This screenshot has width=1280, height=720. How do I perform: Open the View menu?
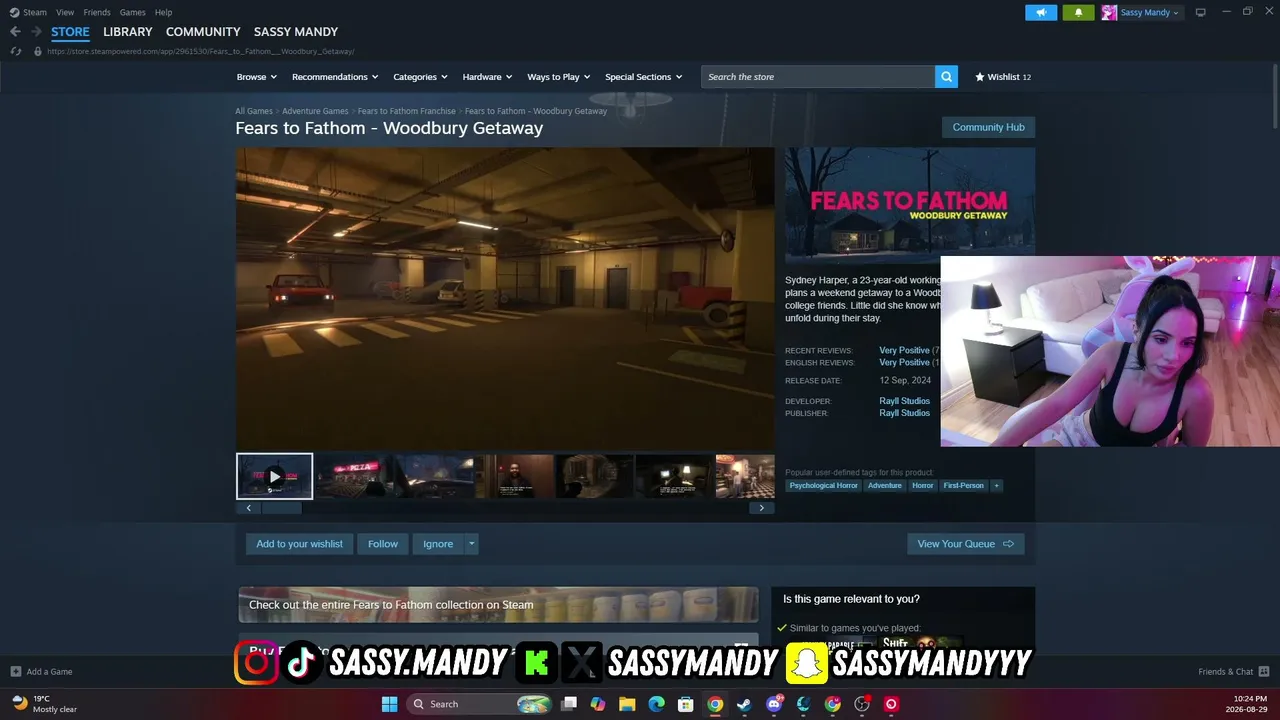[65, 12]
